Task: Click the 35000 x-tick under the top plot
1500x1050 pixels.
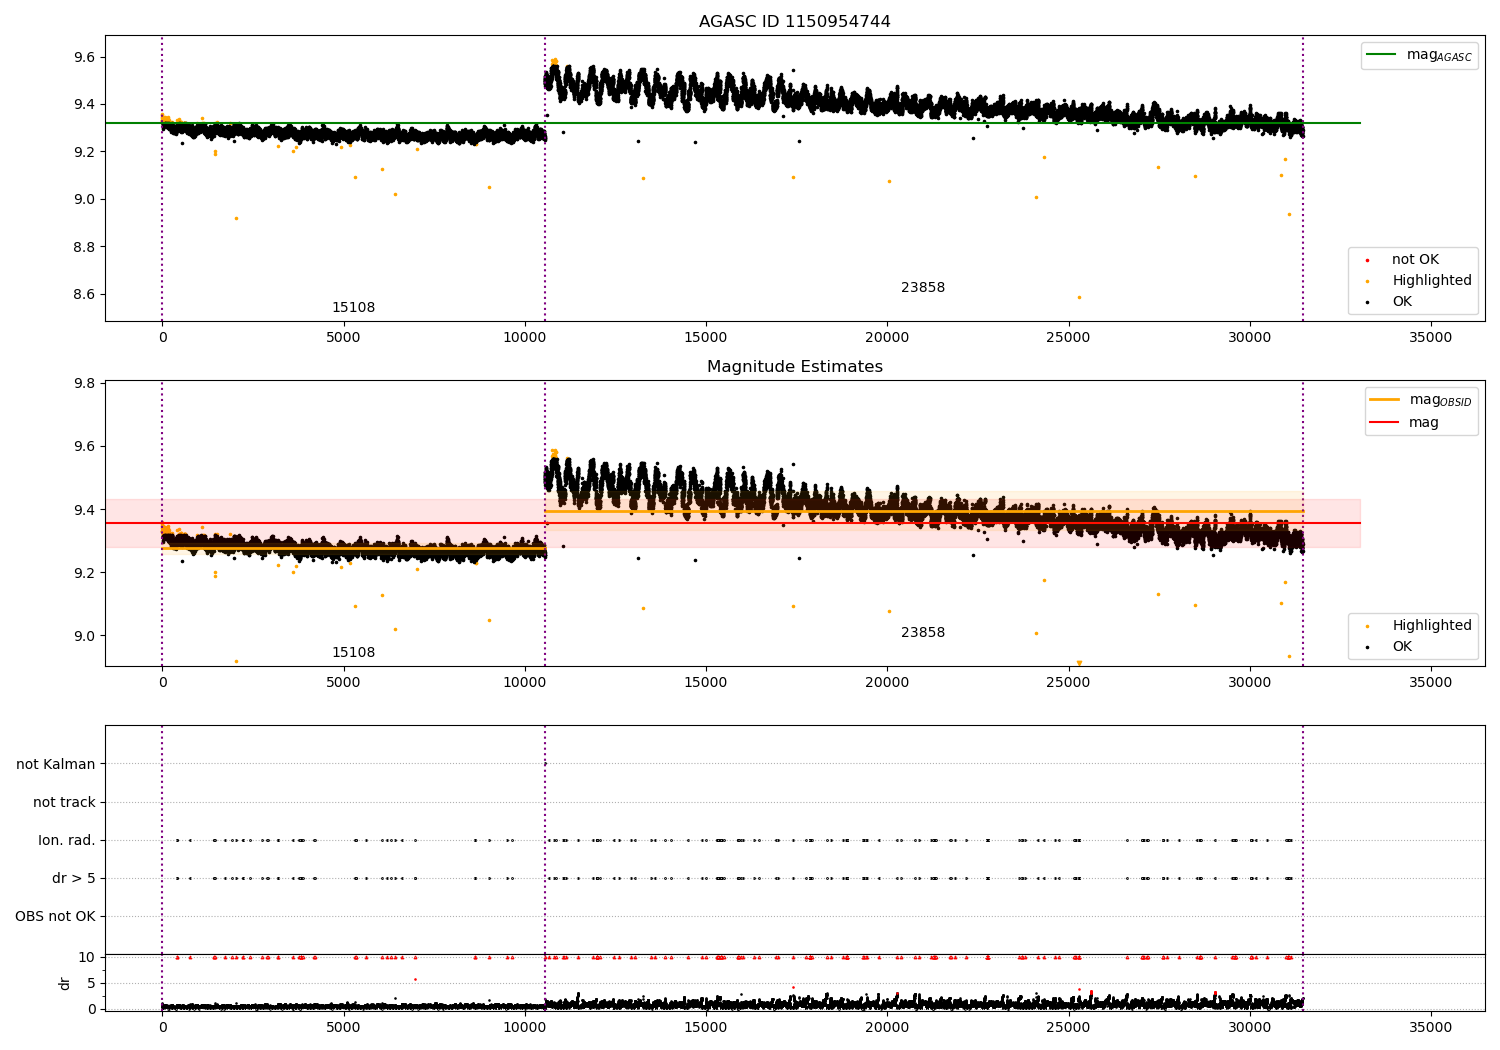Action: coord(1430,338)
